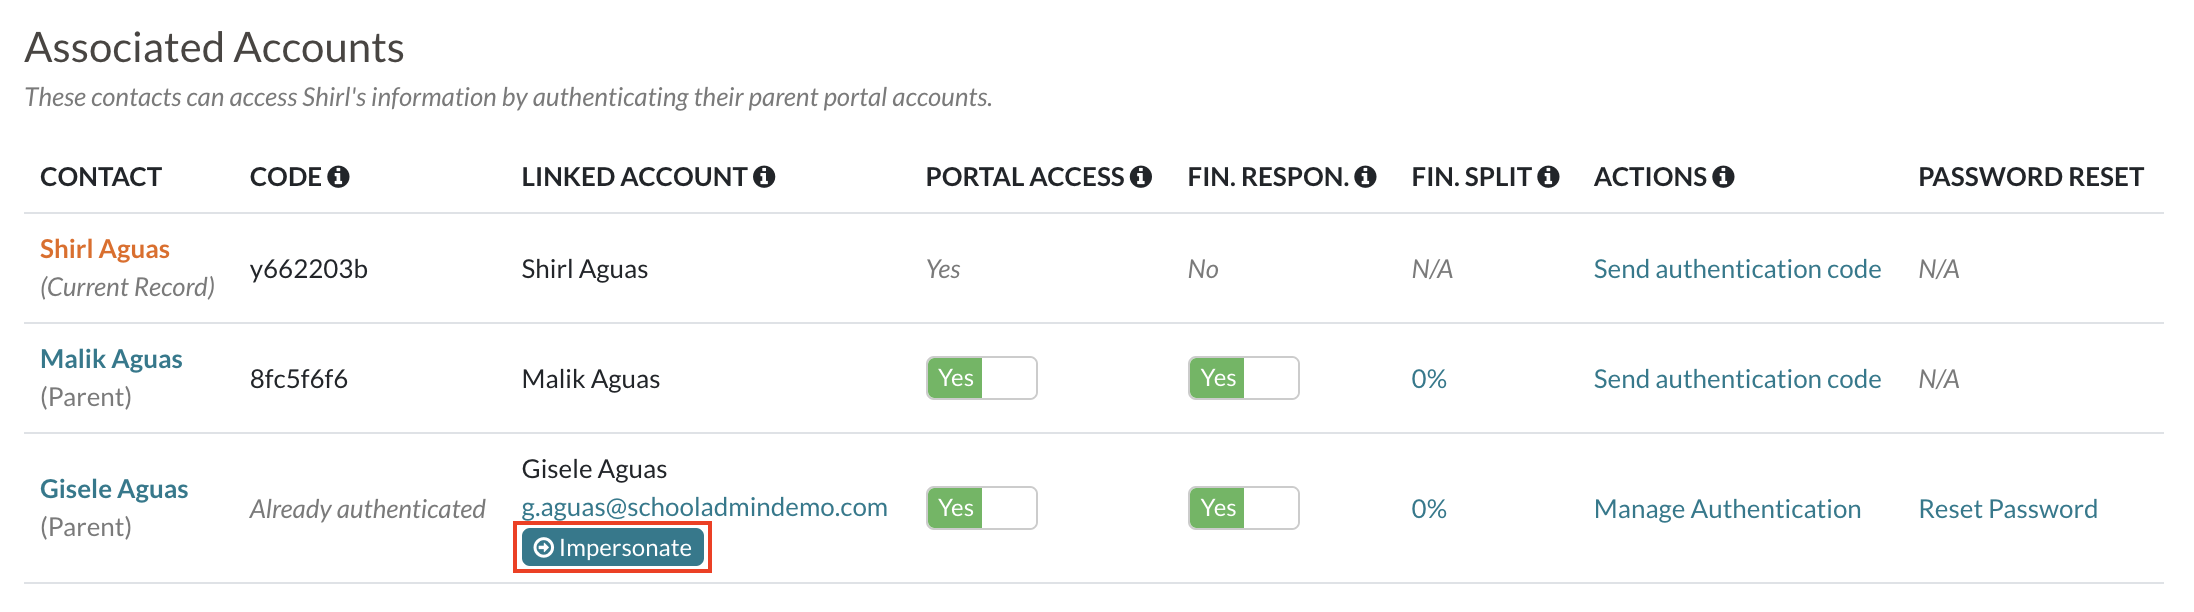This screenshot has width=2194, height=612.
Task: Toggle financial responsibility for Gisele Aguas
Action: click(1244, 508)
